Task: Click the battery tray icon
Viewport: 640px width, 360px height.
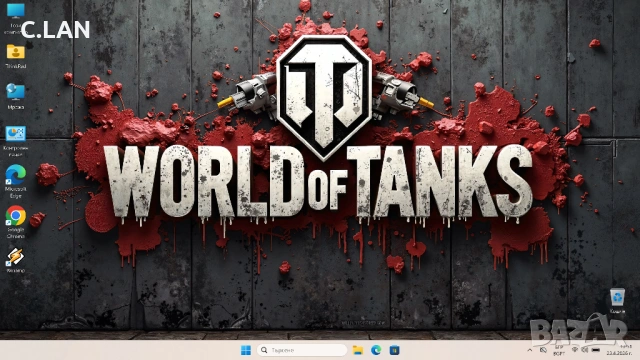Action: (x=596, y=350)
